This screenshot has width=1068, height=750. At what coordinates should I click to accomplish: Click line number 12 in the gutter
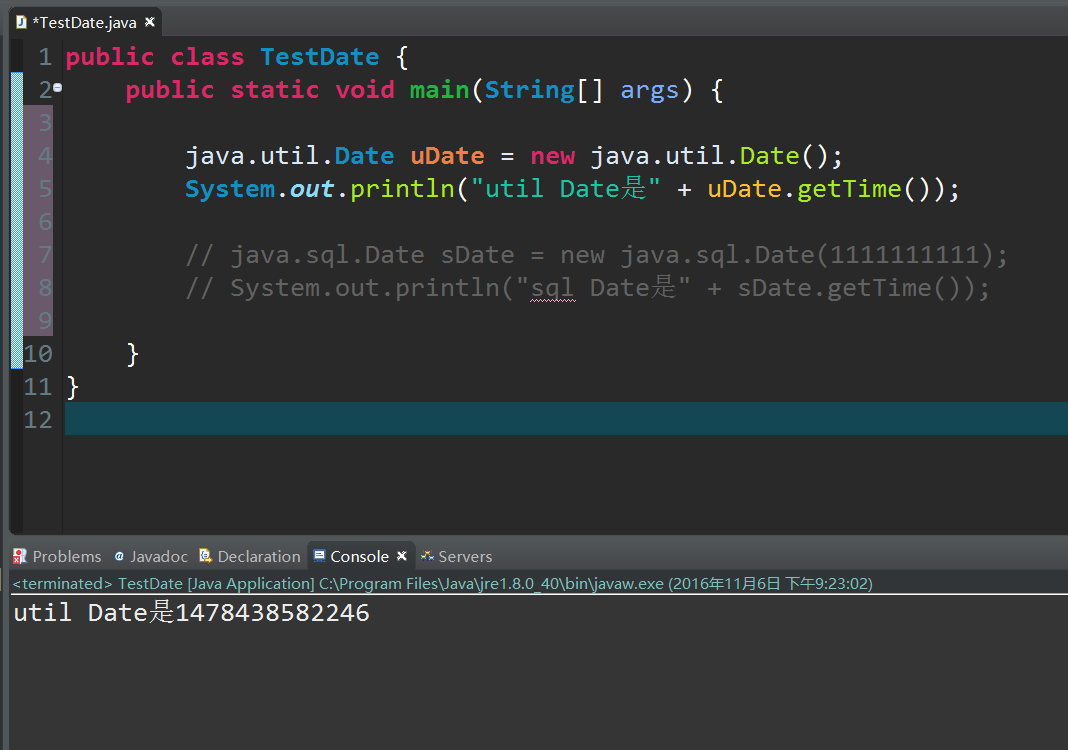click(x=38, y=420)
